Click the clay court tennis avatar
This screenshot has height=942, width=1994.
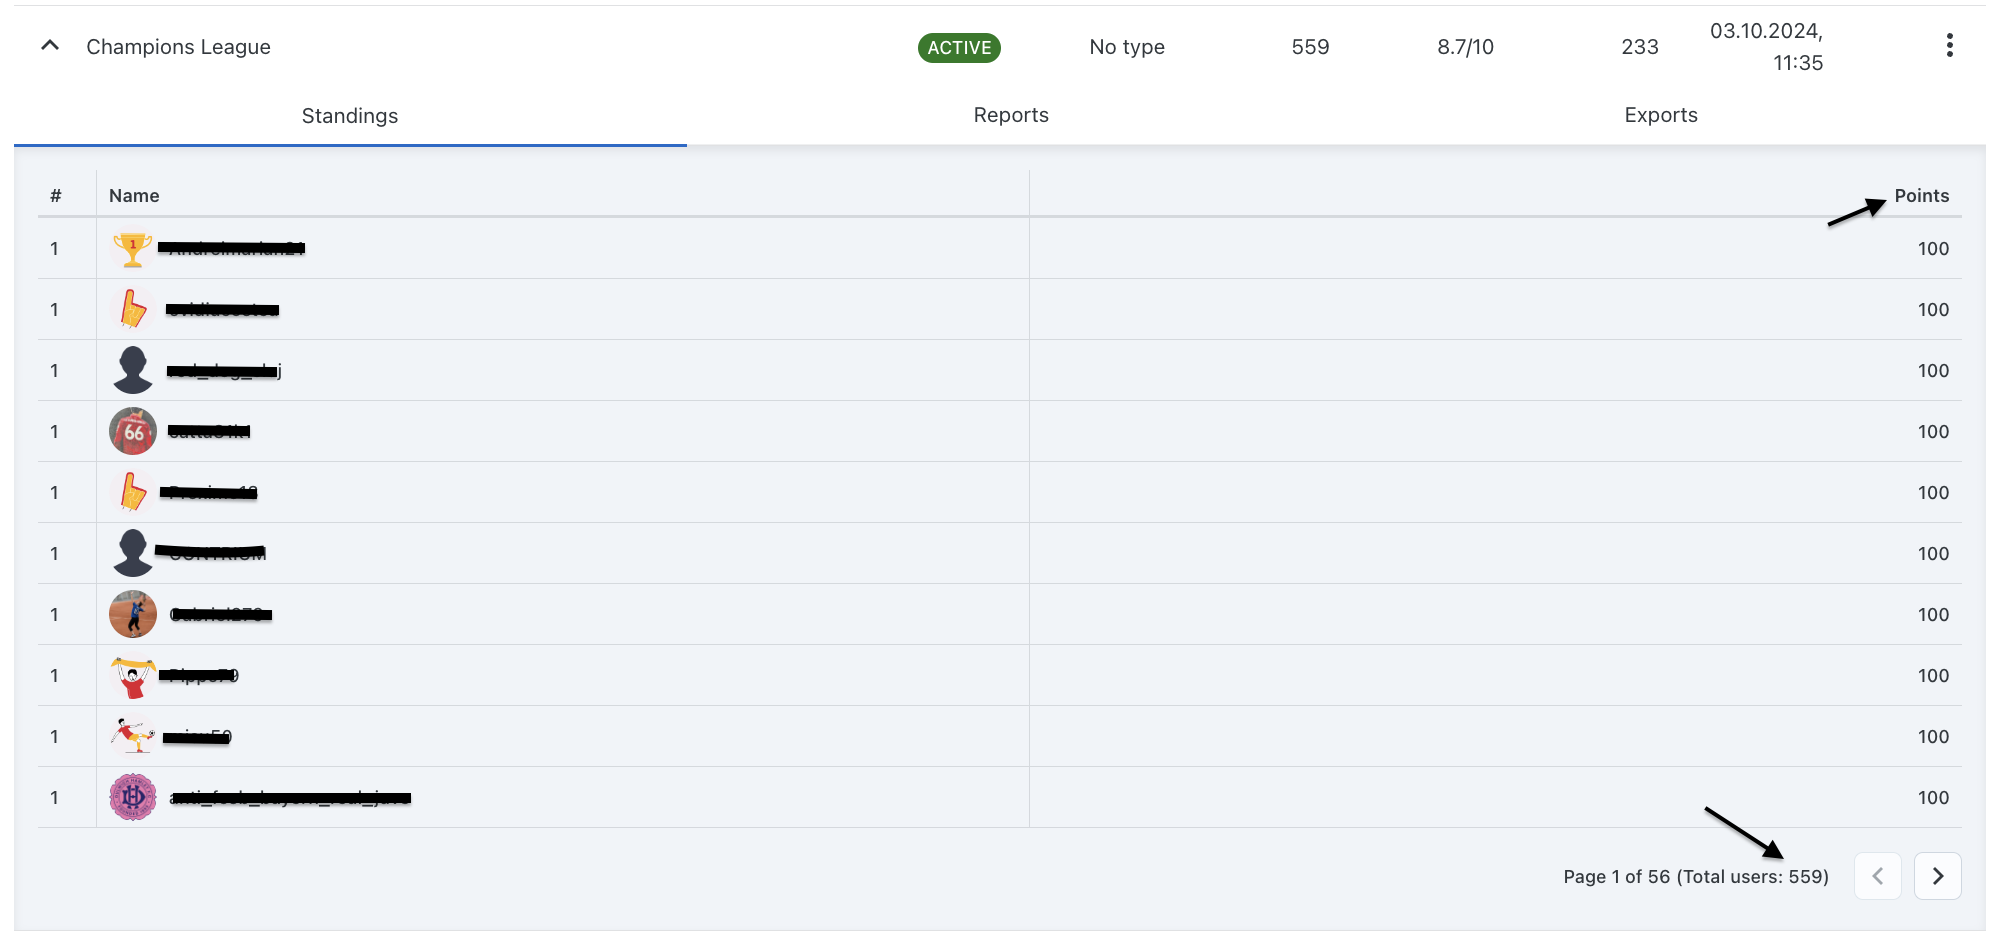(133, 614)
